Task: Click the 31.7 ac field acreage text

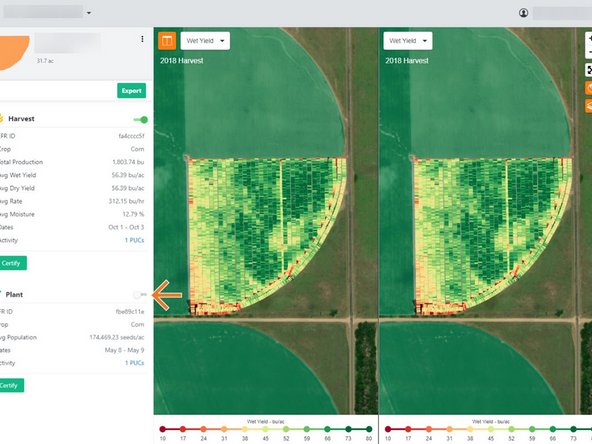Action: pos(45,60)
